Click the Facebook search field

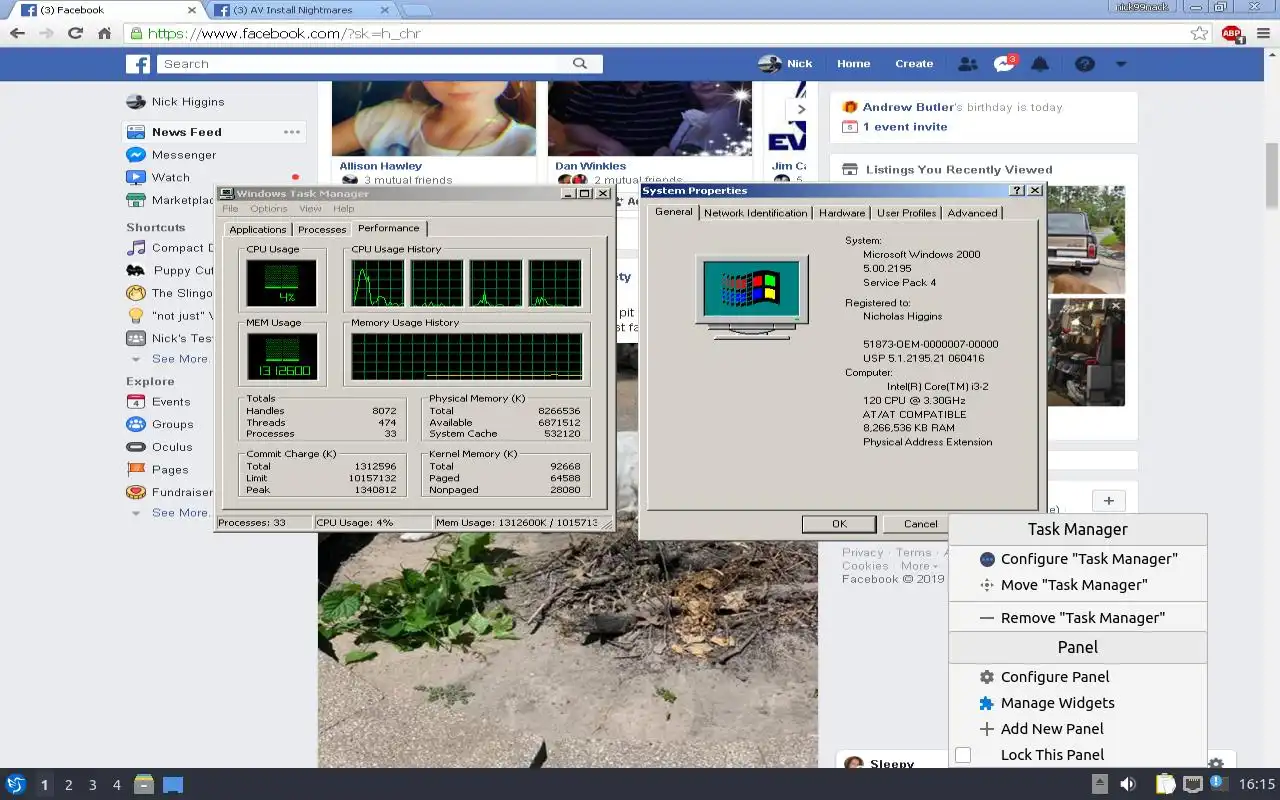click(364, 64)
